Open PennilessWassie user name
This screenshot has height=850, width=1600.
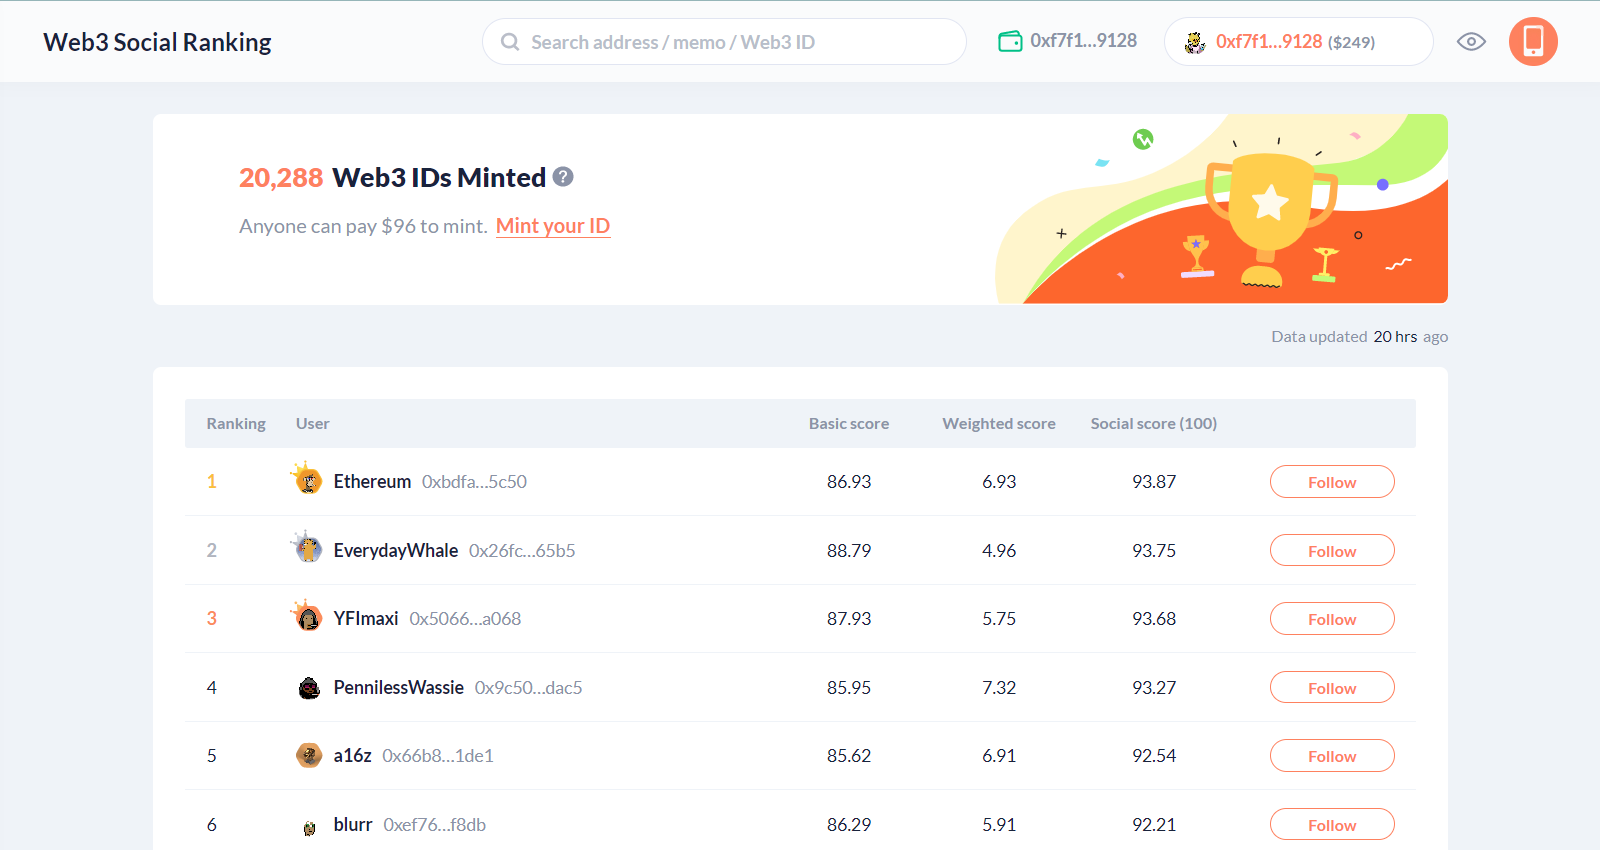[399, 688]
